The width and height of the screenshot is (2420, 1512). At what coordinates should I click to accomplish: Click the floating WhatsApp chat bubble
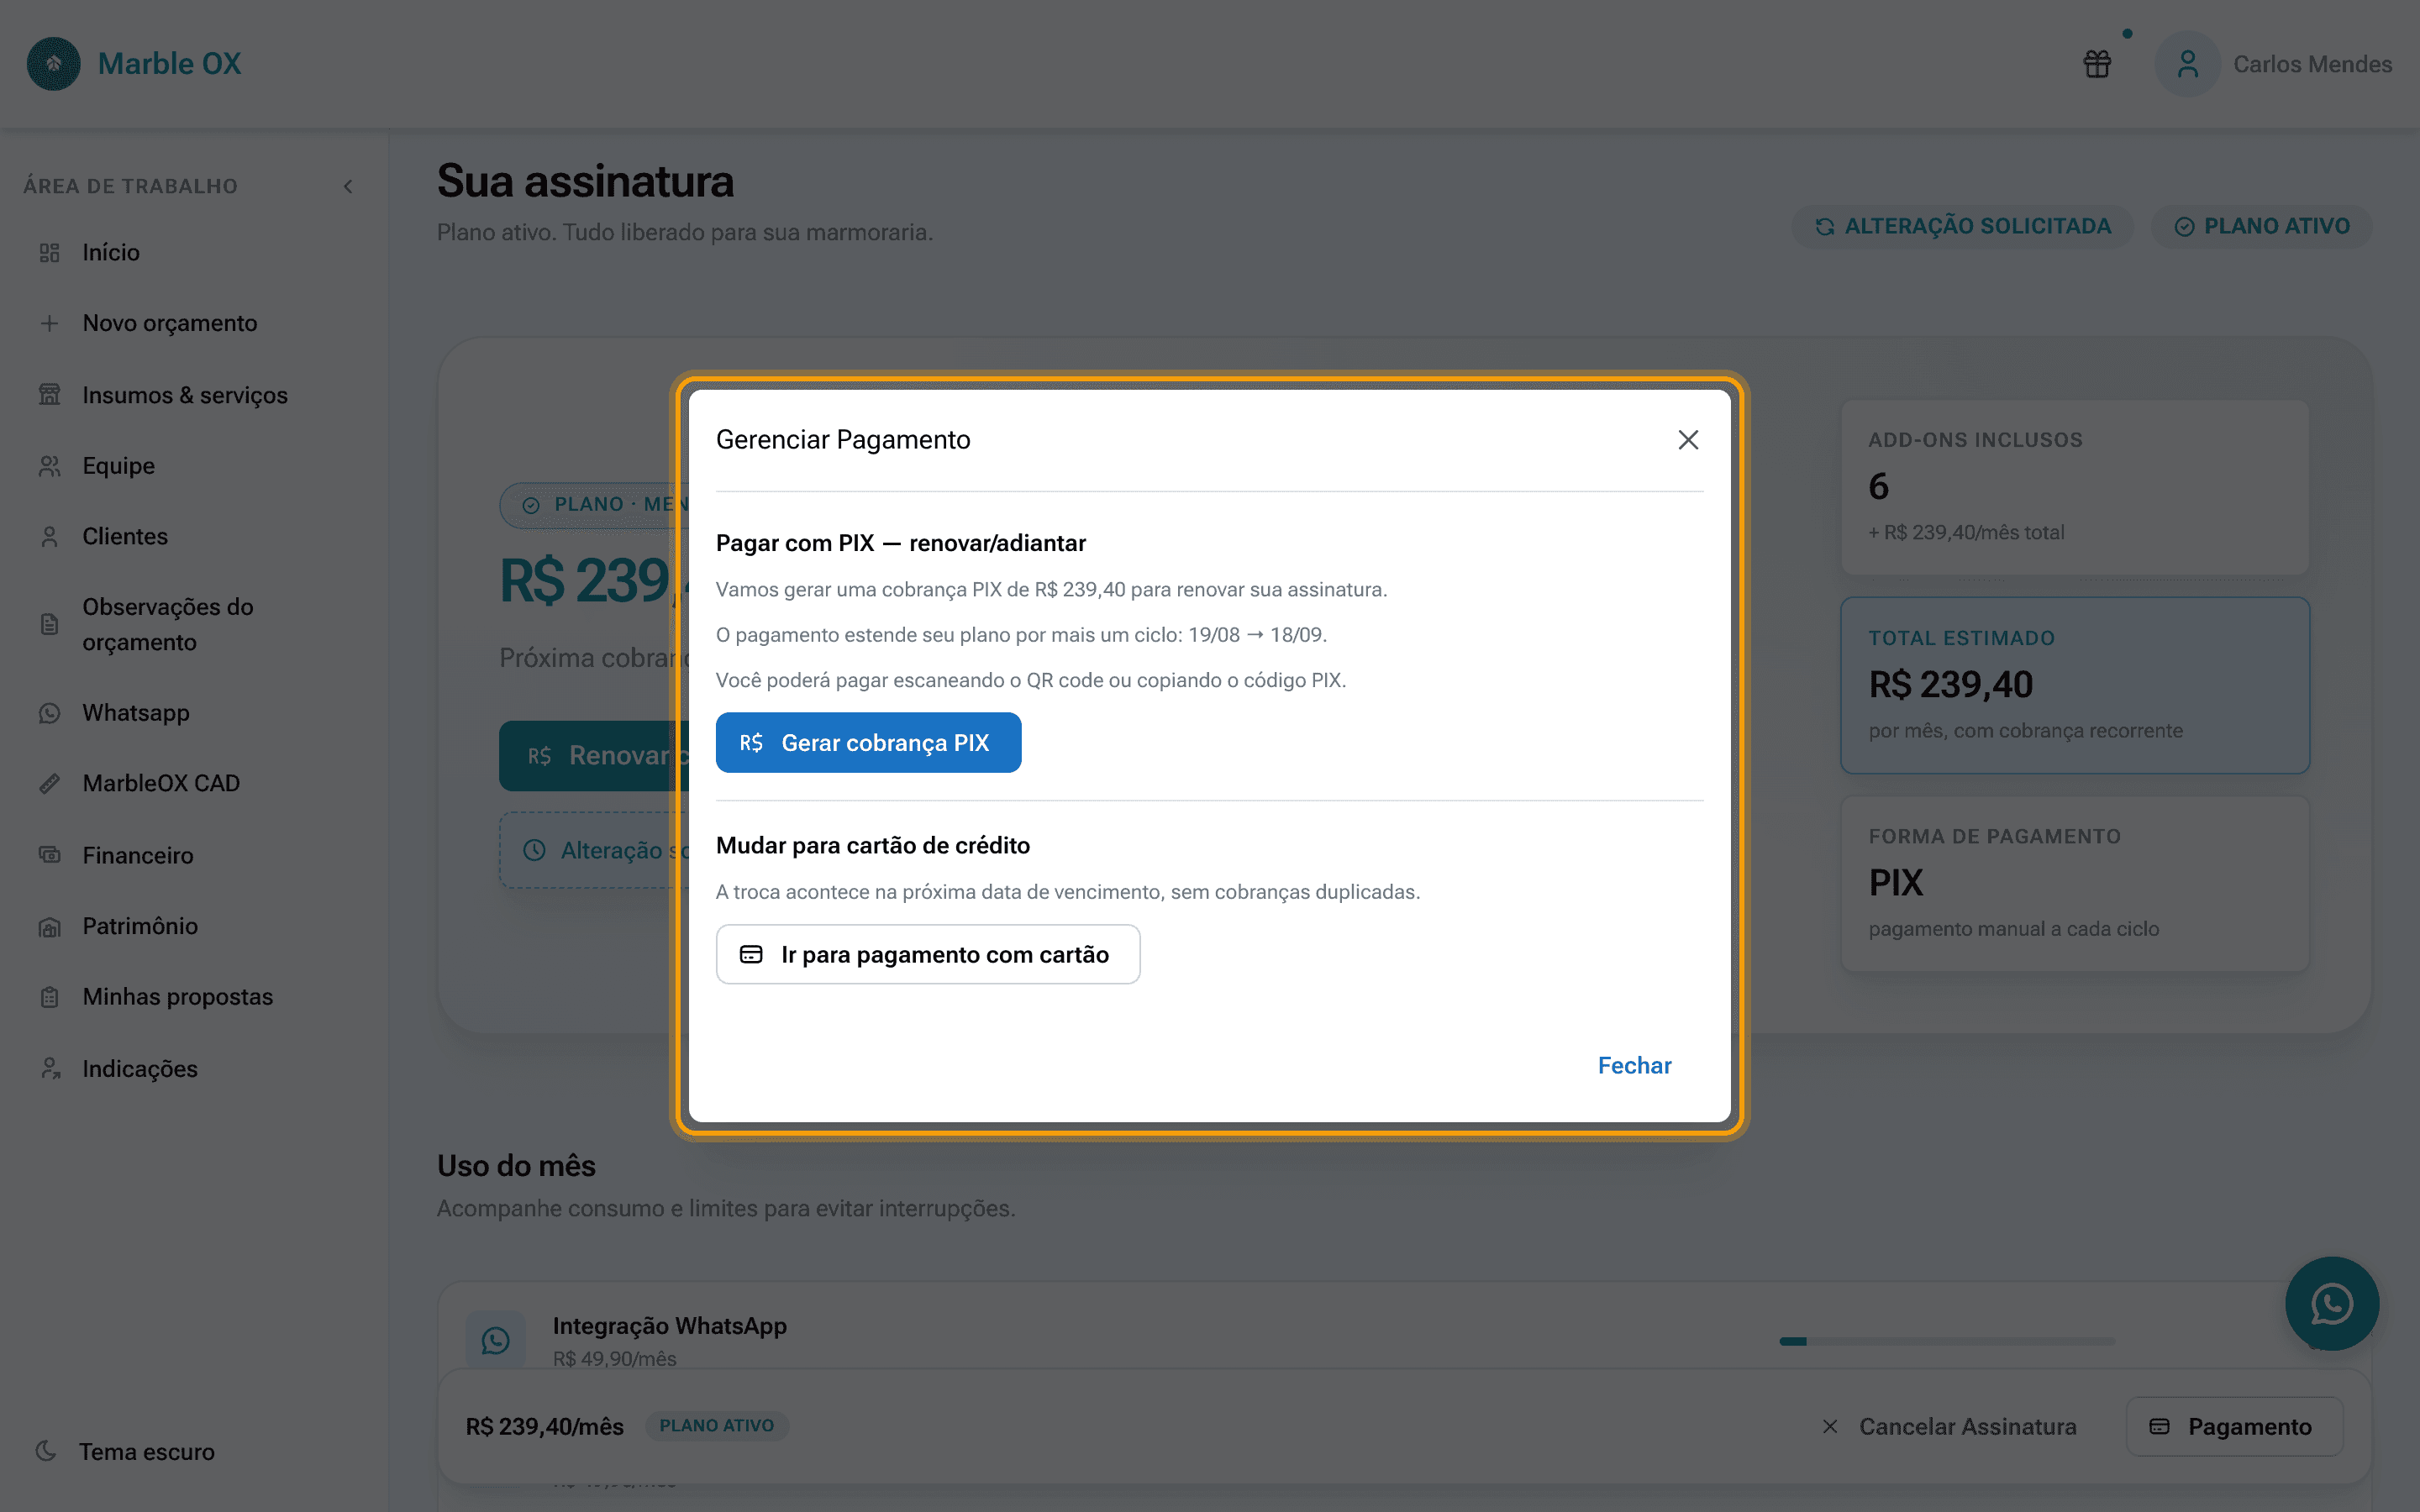pos(2331,1303)
